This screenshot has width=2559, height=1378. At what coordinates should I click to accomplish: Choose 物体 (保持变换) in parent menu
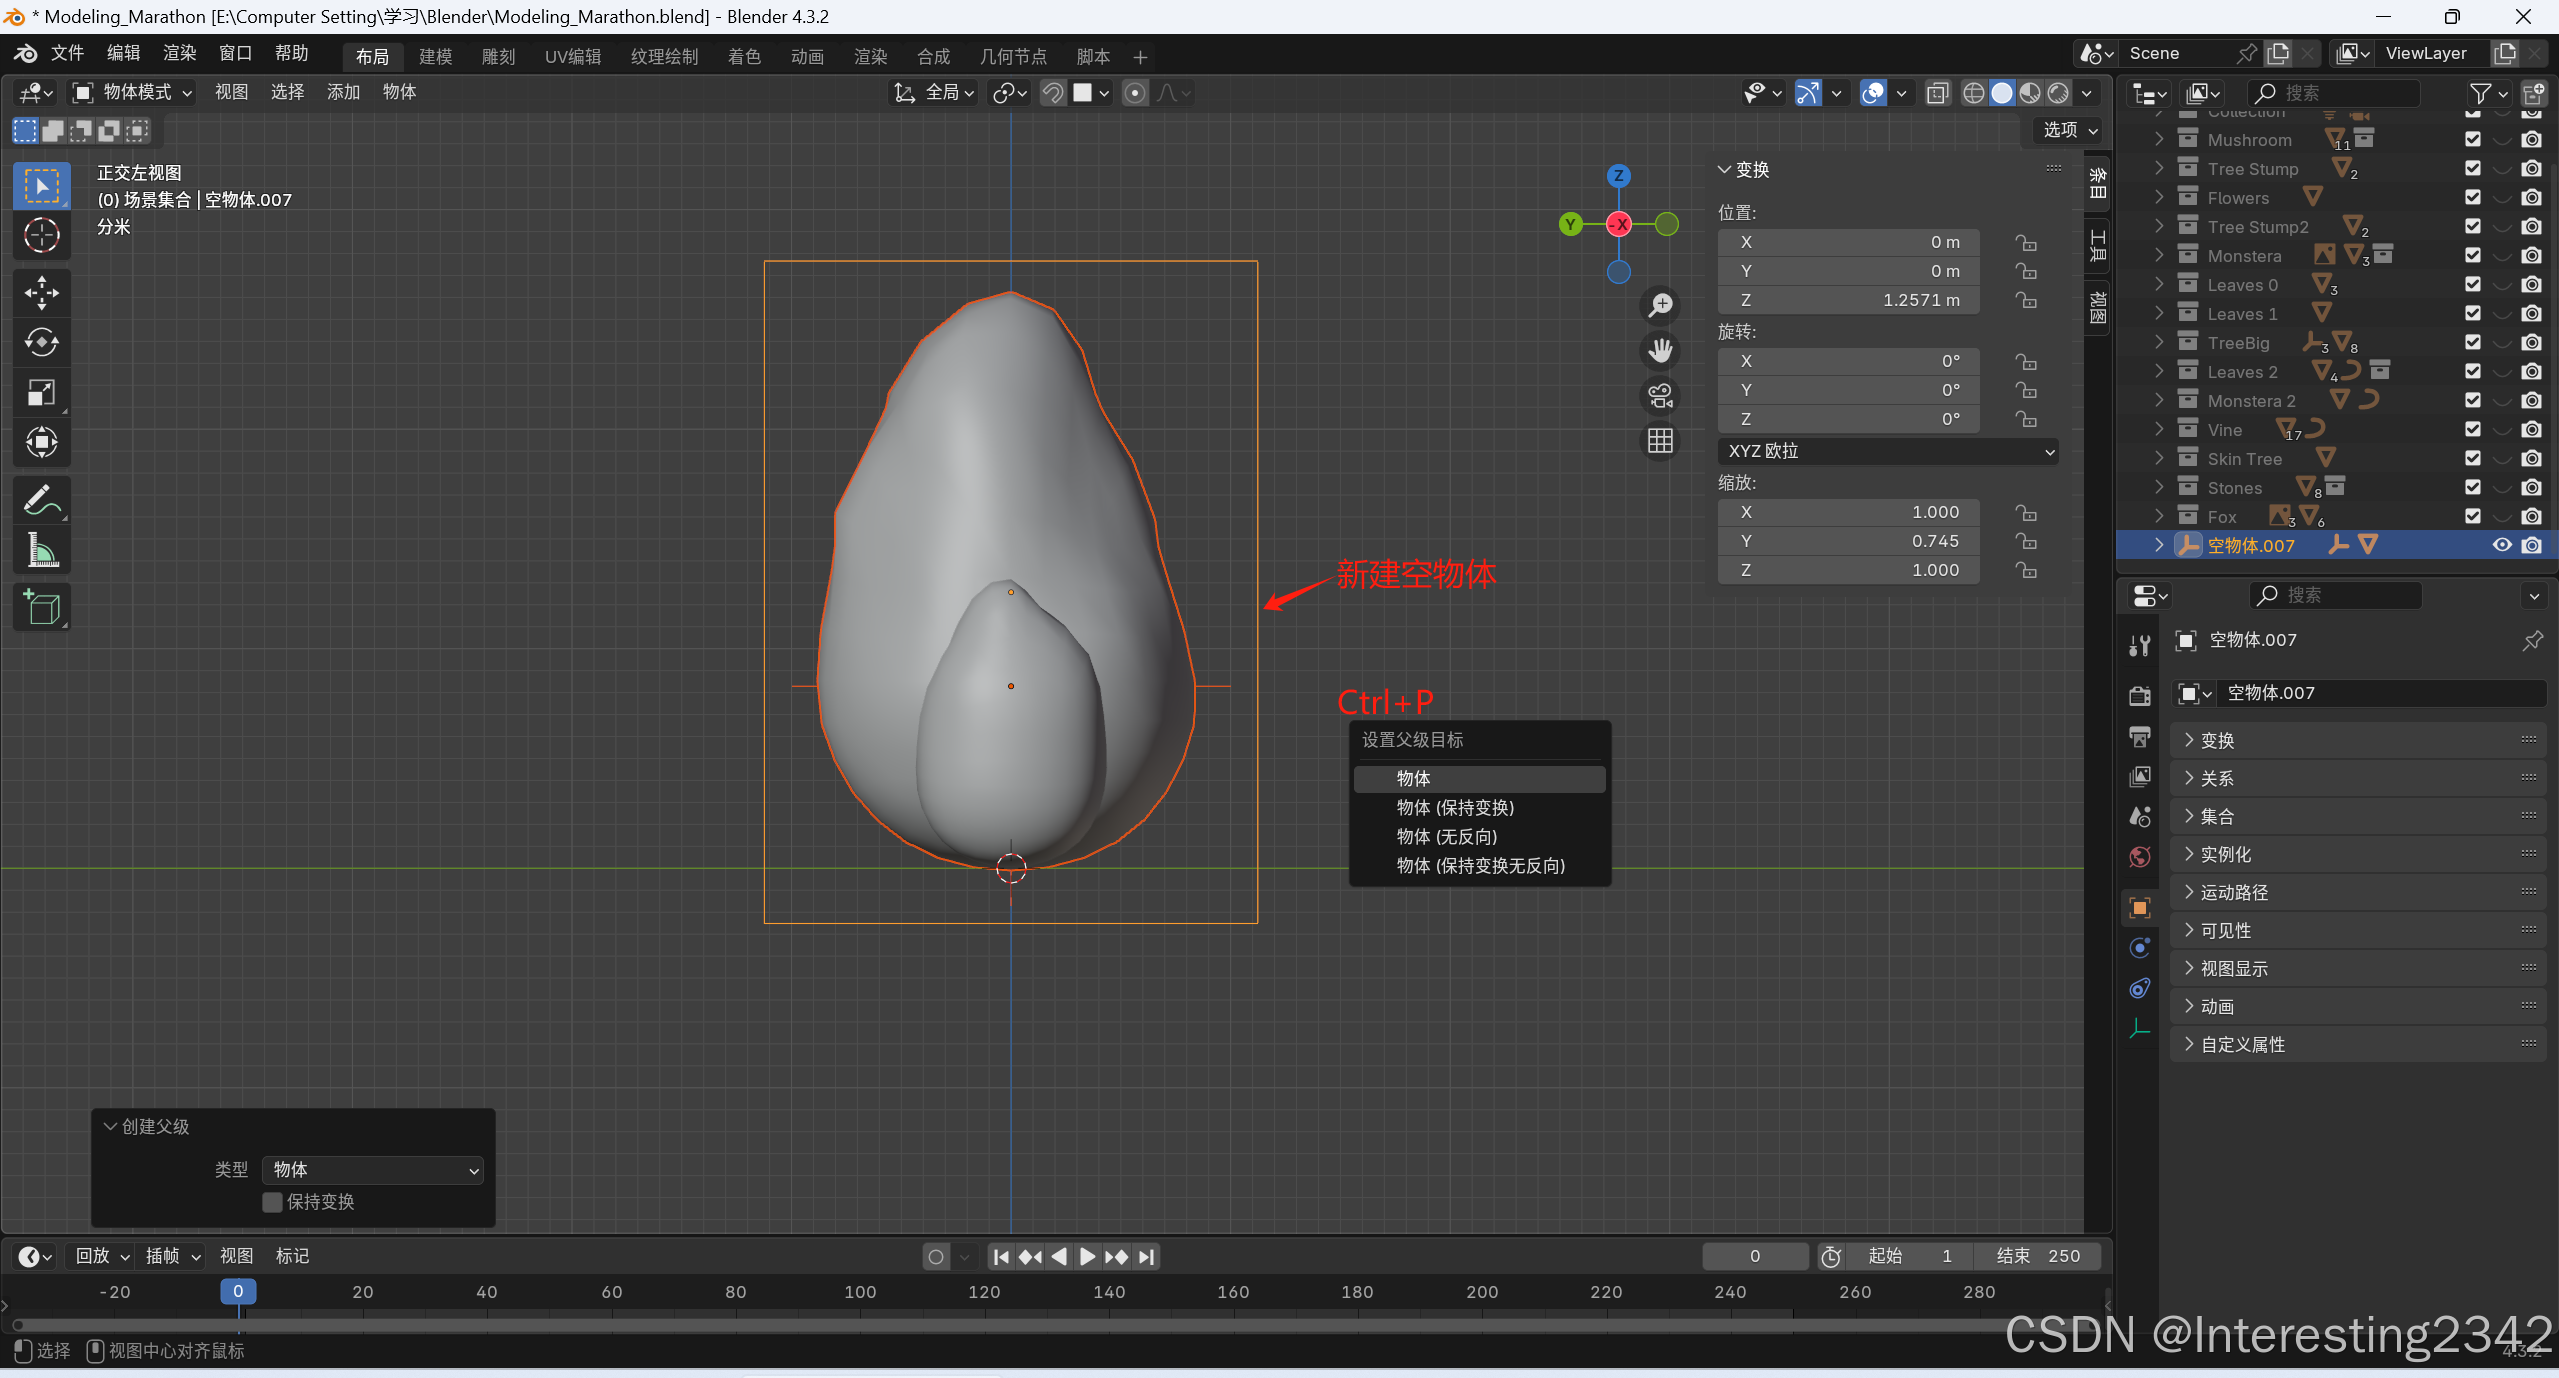click(1455, 808)
